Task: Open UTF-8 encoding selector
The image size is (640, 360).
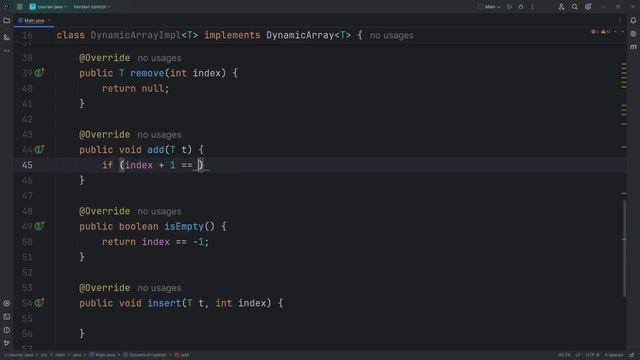Action: (x=592, y=355)
